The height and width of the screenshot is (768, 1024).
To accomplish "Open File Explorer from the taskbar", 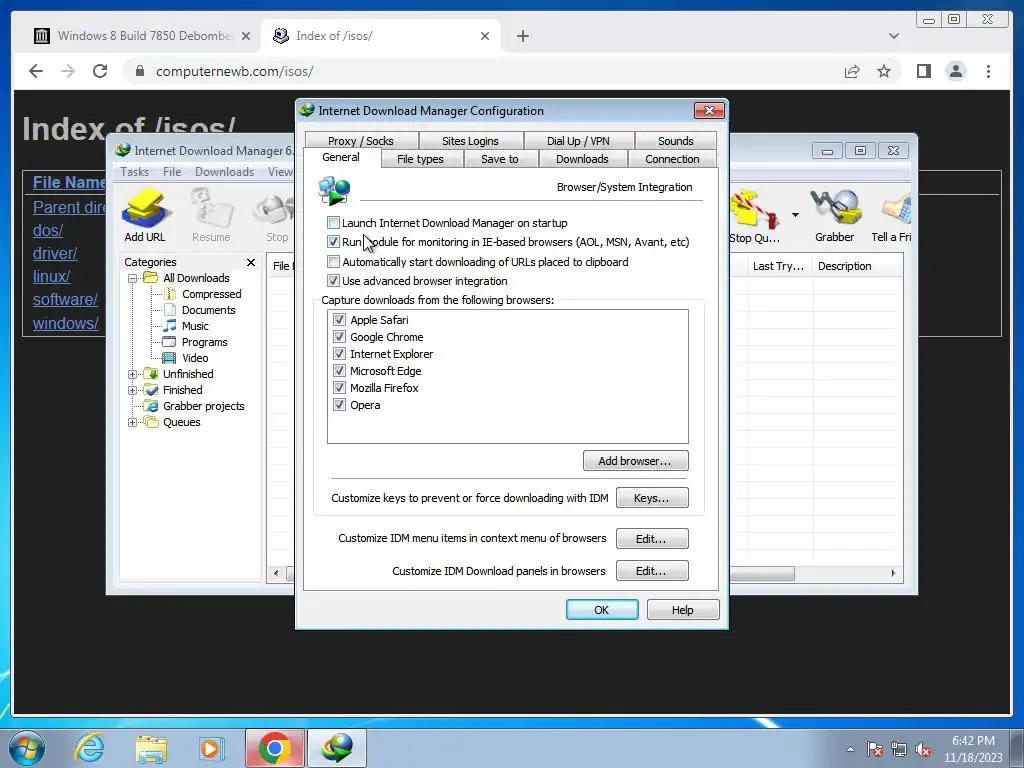I will click(151, 748).
